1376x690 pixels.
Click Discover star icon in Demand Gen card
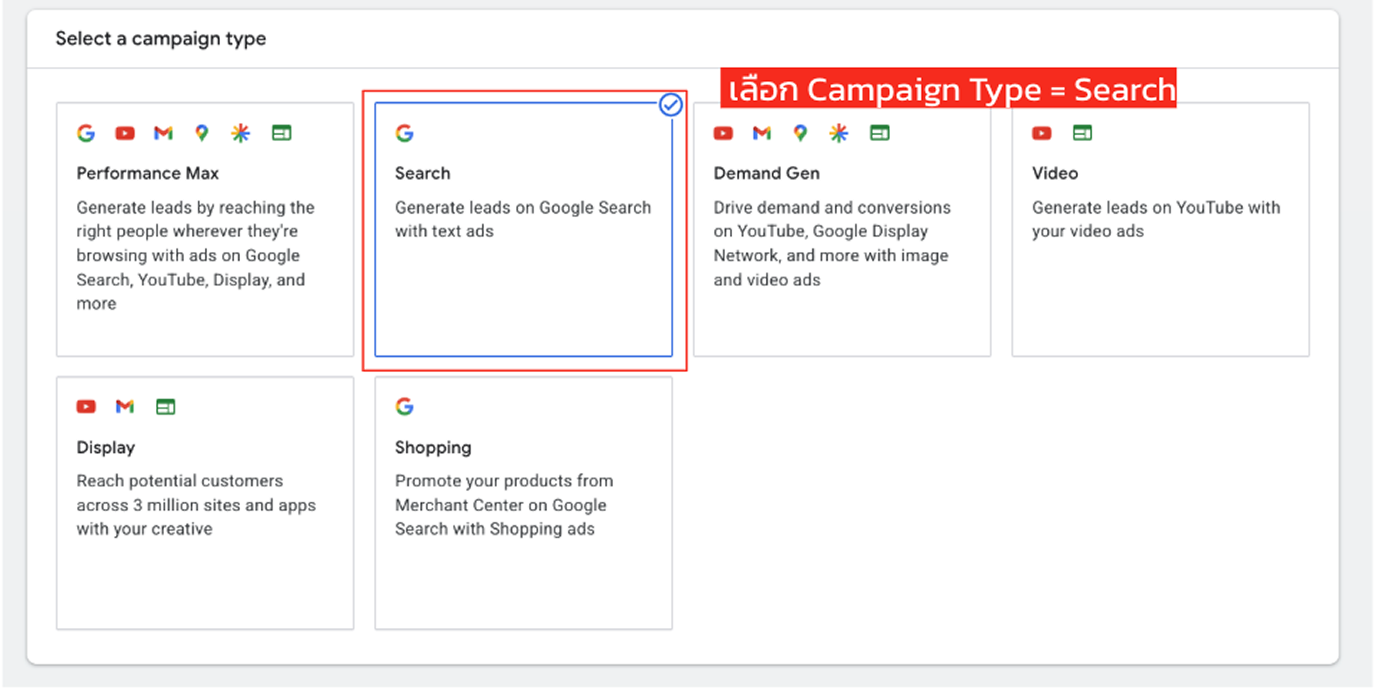click(839, 133)
